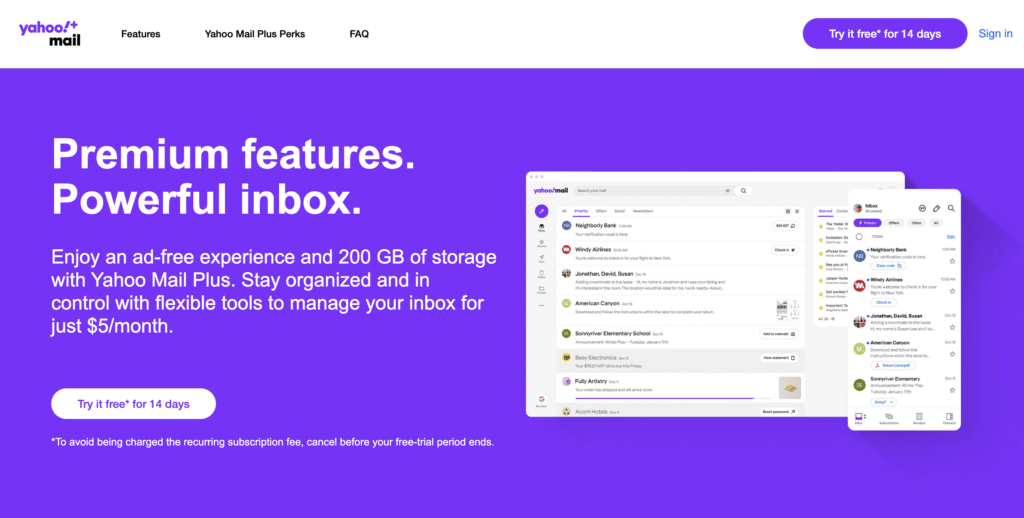Open the Return-Label.pdf attachment chip
Screen dimensions: 1024x518
coord(893,365)
